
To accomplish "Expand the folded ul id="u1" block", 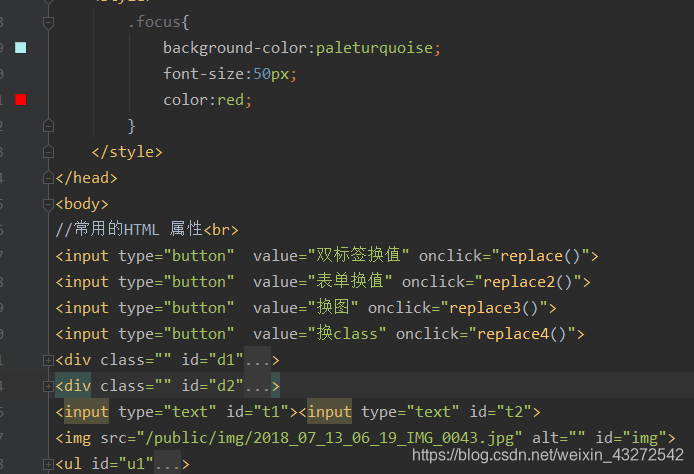I will (48, 464).
